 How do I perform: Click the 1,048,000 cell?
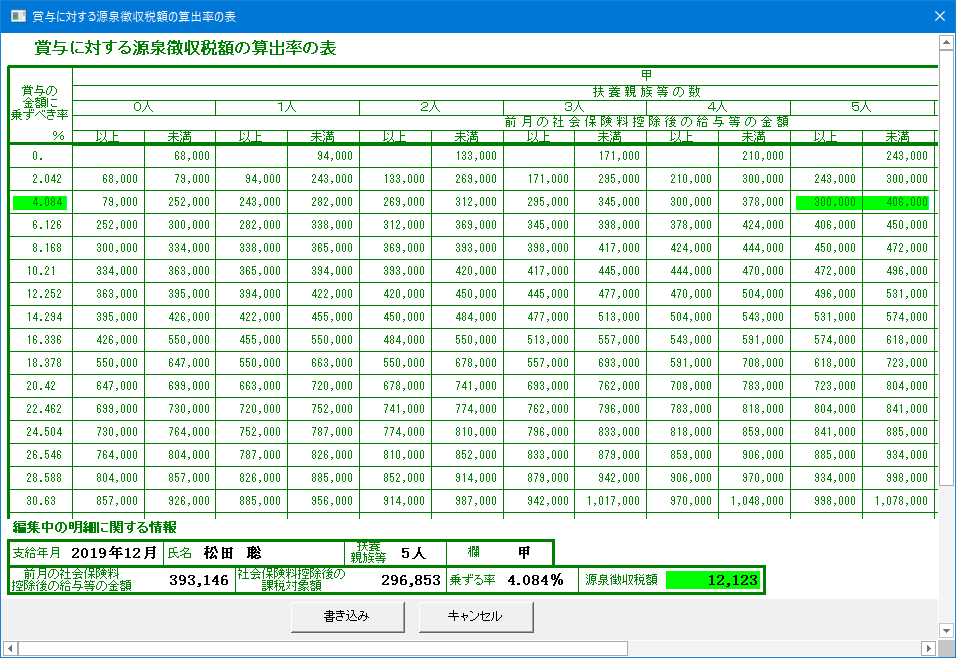point(757,501)
